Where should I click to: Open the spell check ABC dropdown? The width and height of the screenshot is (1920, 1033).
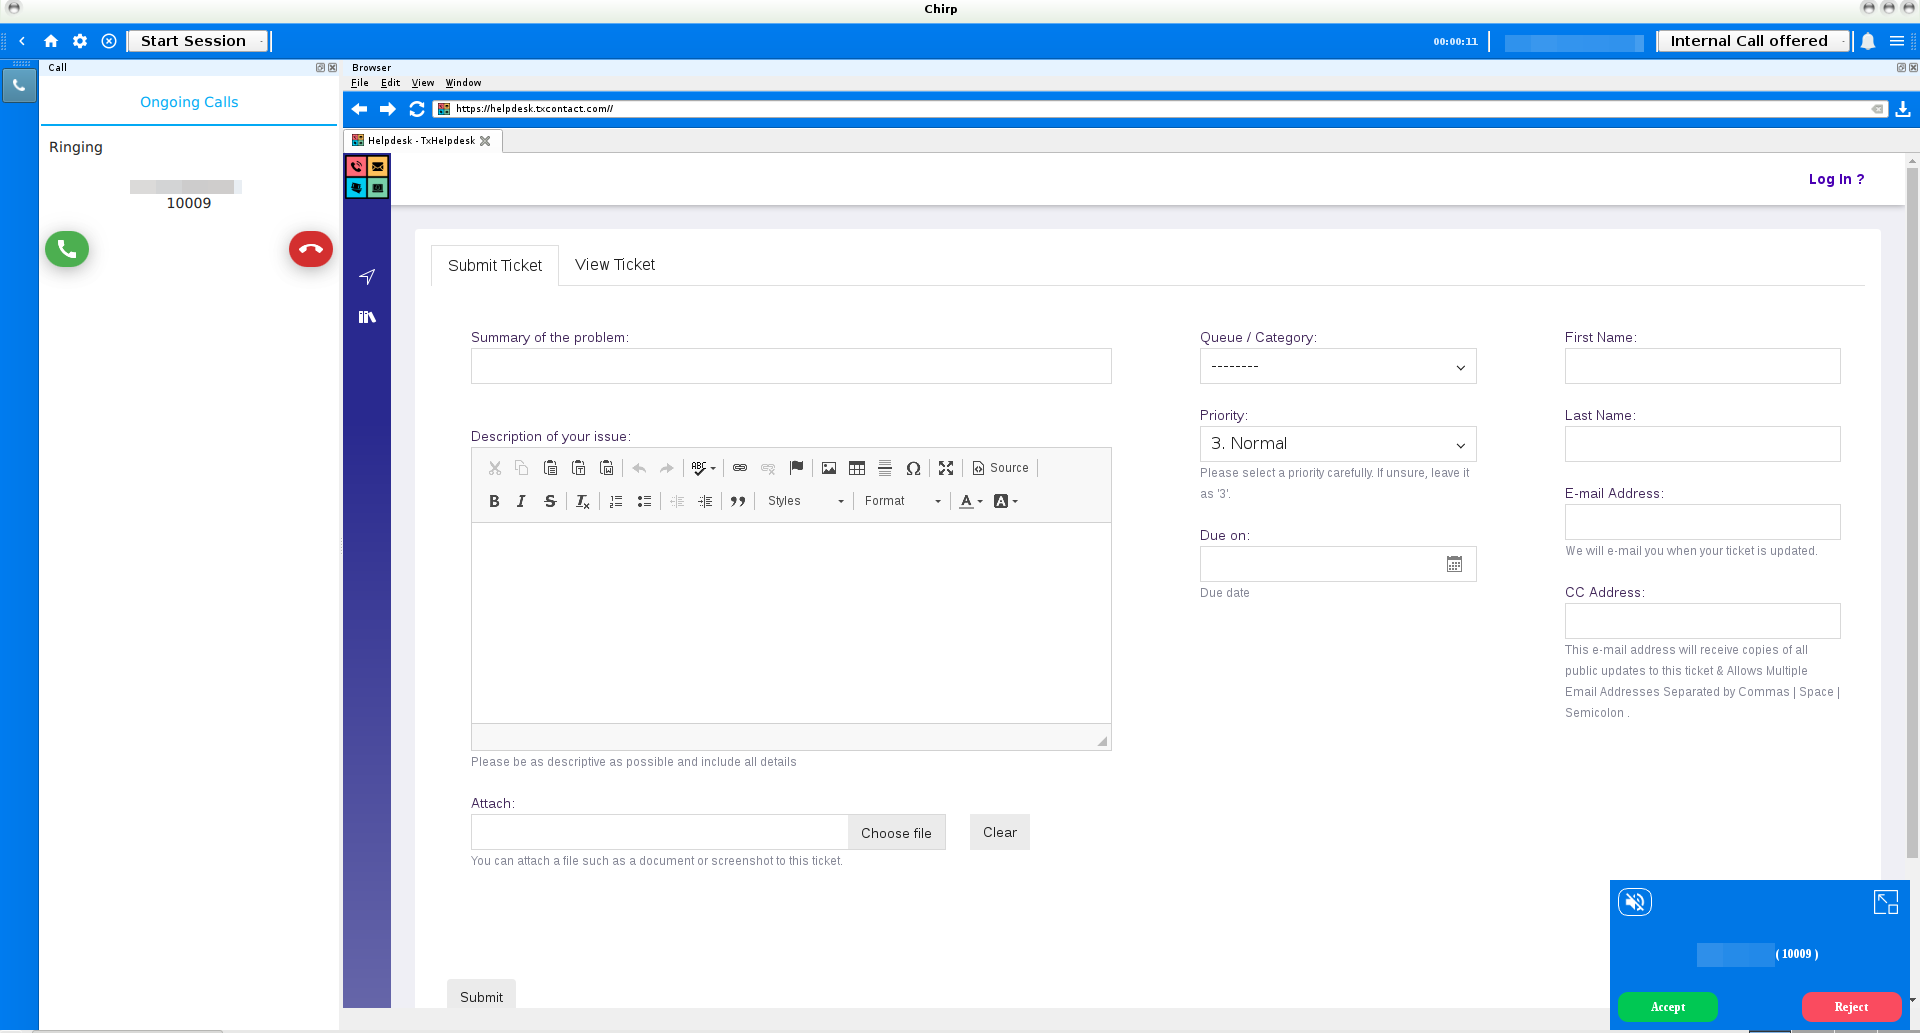pyautogui.click(x=704, y=468)
